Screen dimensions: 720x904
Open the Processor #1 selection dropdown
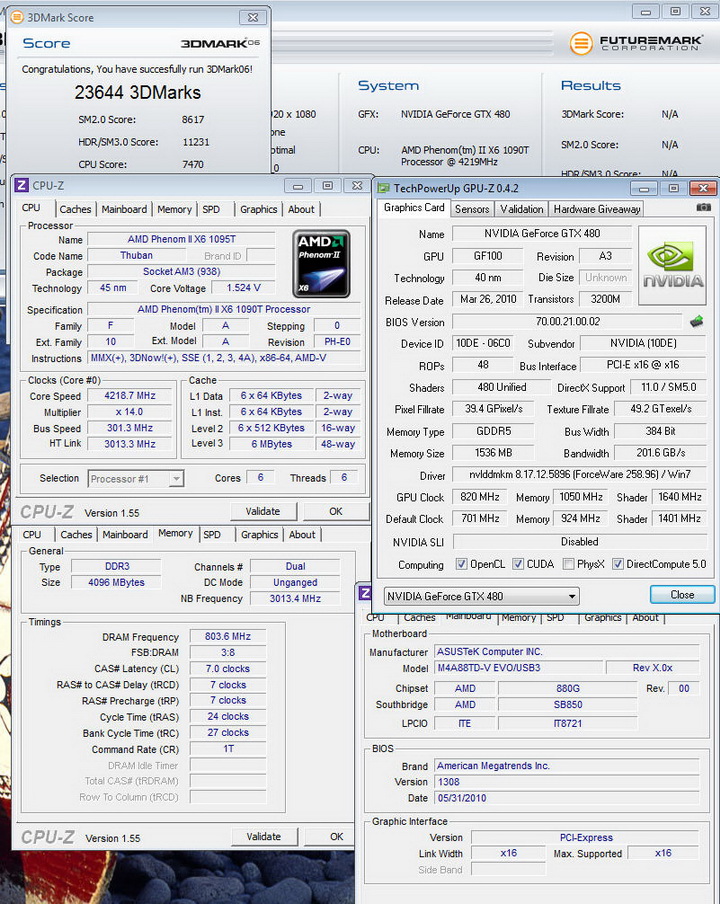135,479
